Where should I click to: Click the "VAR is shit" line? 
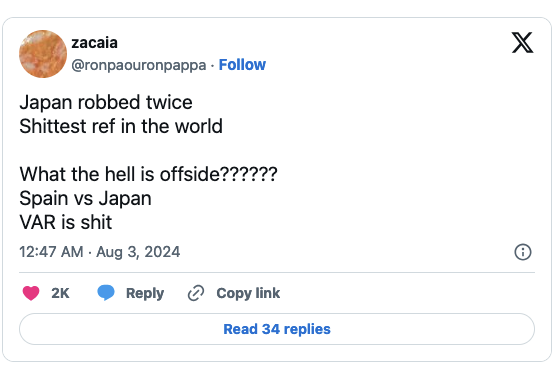pos(66,222)
